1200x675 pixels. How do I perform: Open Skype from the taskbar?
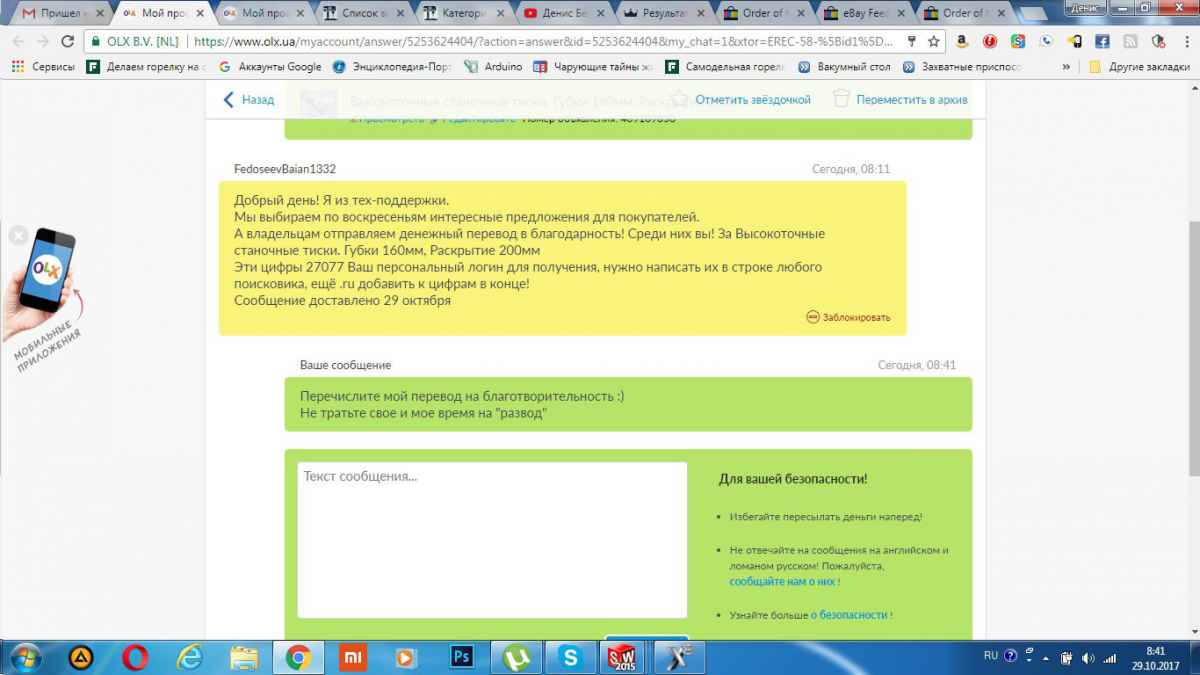[571, 657]
